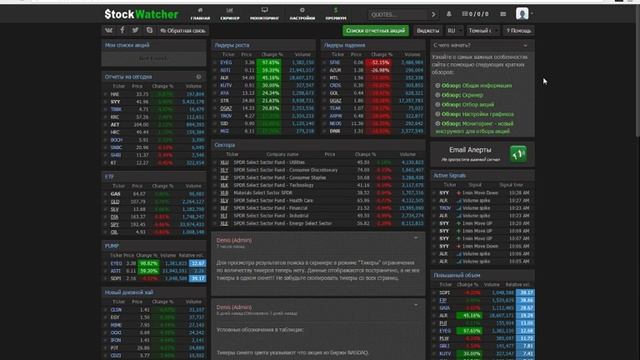Collapse first Denis (Admin) post chevron
Image resolution: width=640 pixels, height=360 pixels.
tap(416, 238)
